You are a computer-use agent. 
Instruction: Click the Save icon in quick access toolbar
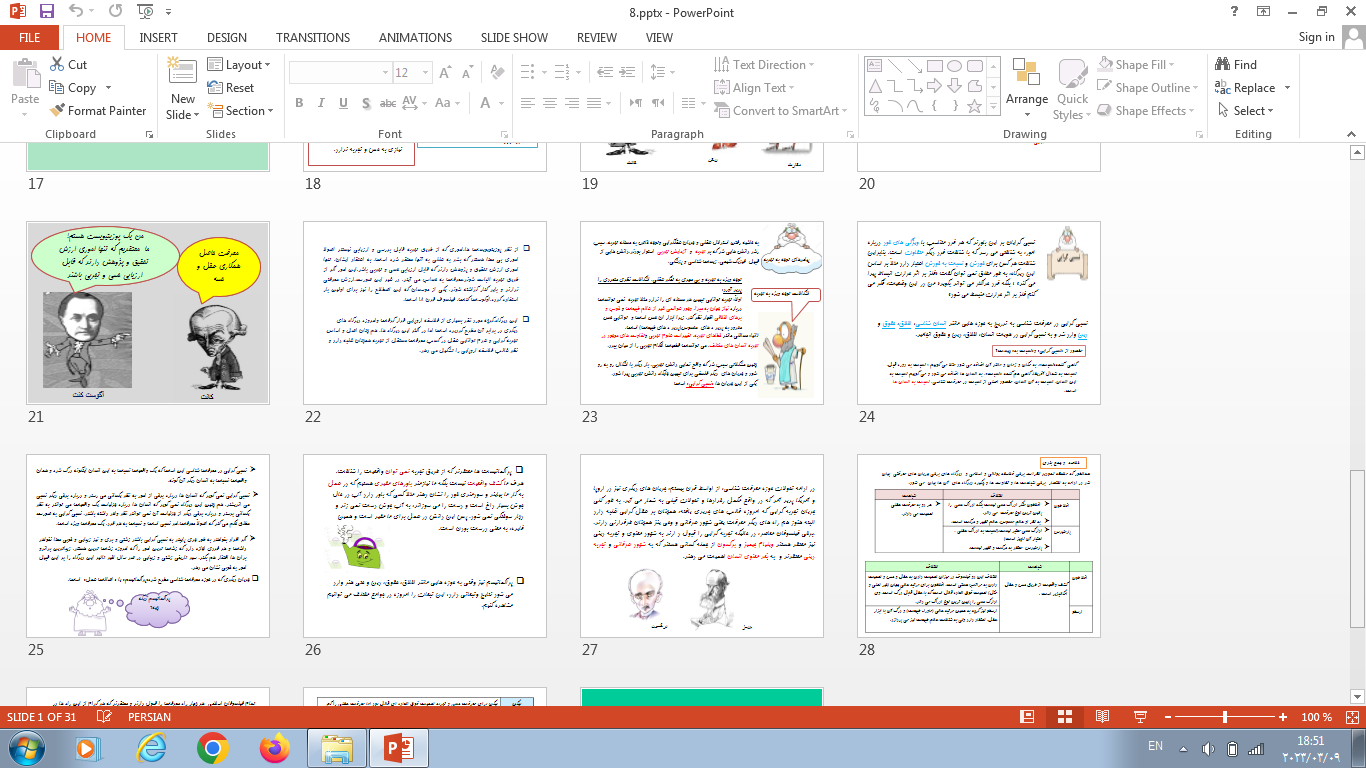pyautogui.click(x=46, y=11)
